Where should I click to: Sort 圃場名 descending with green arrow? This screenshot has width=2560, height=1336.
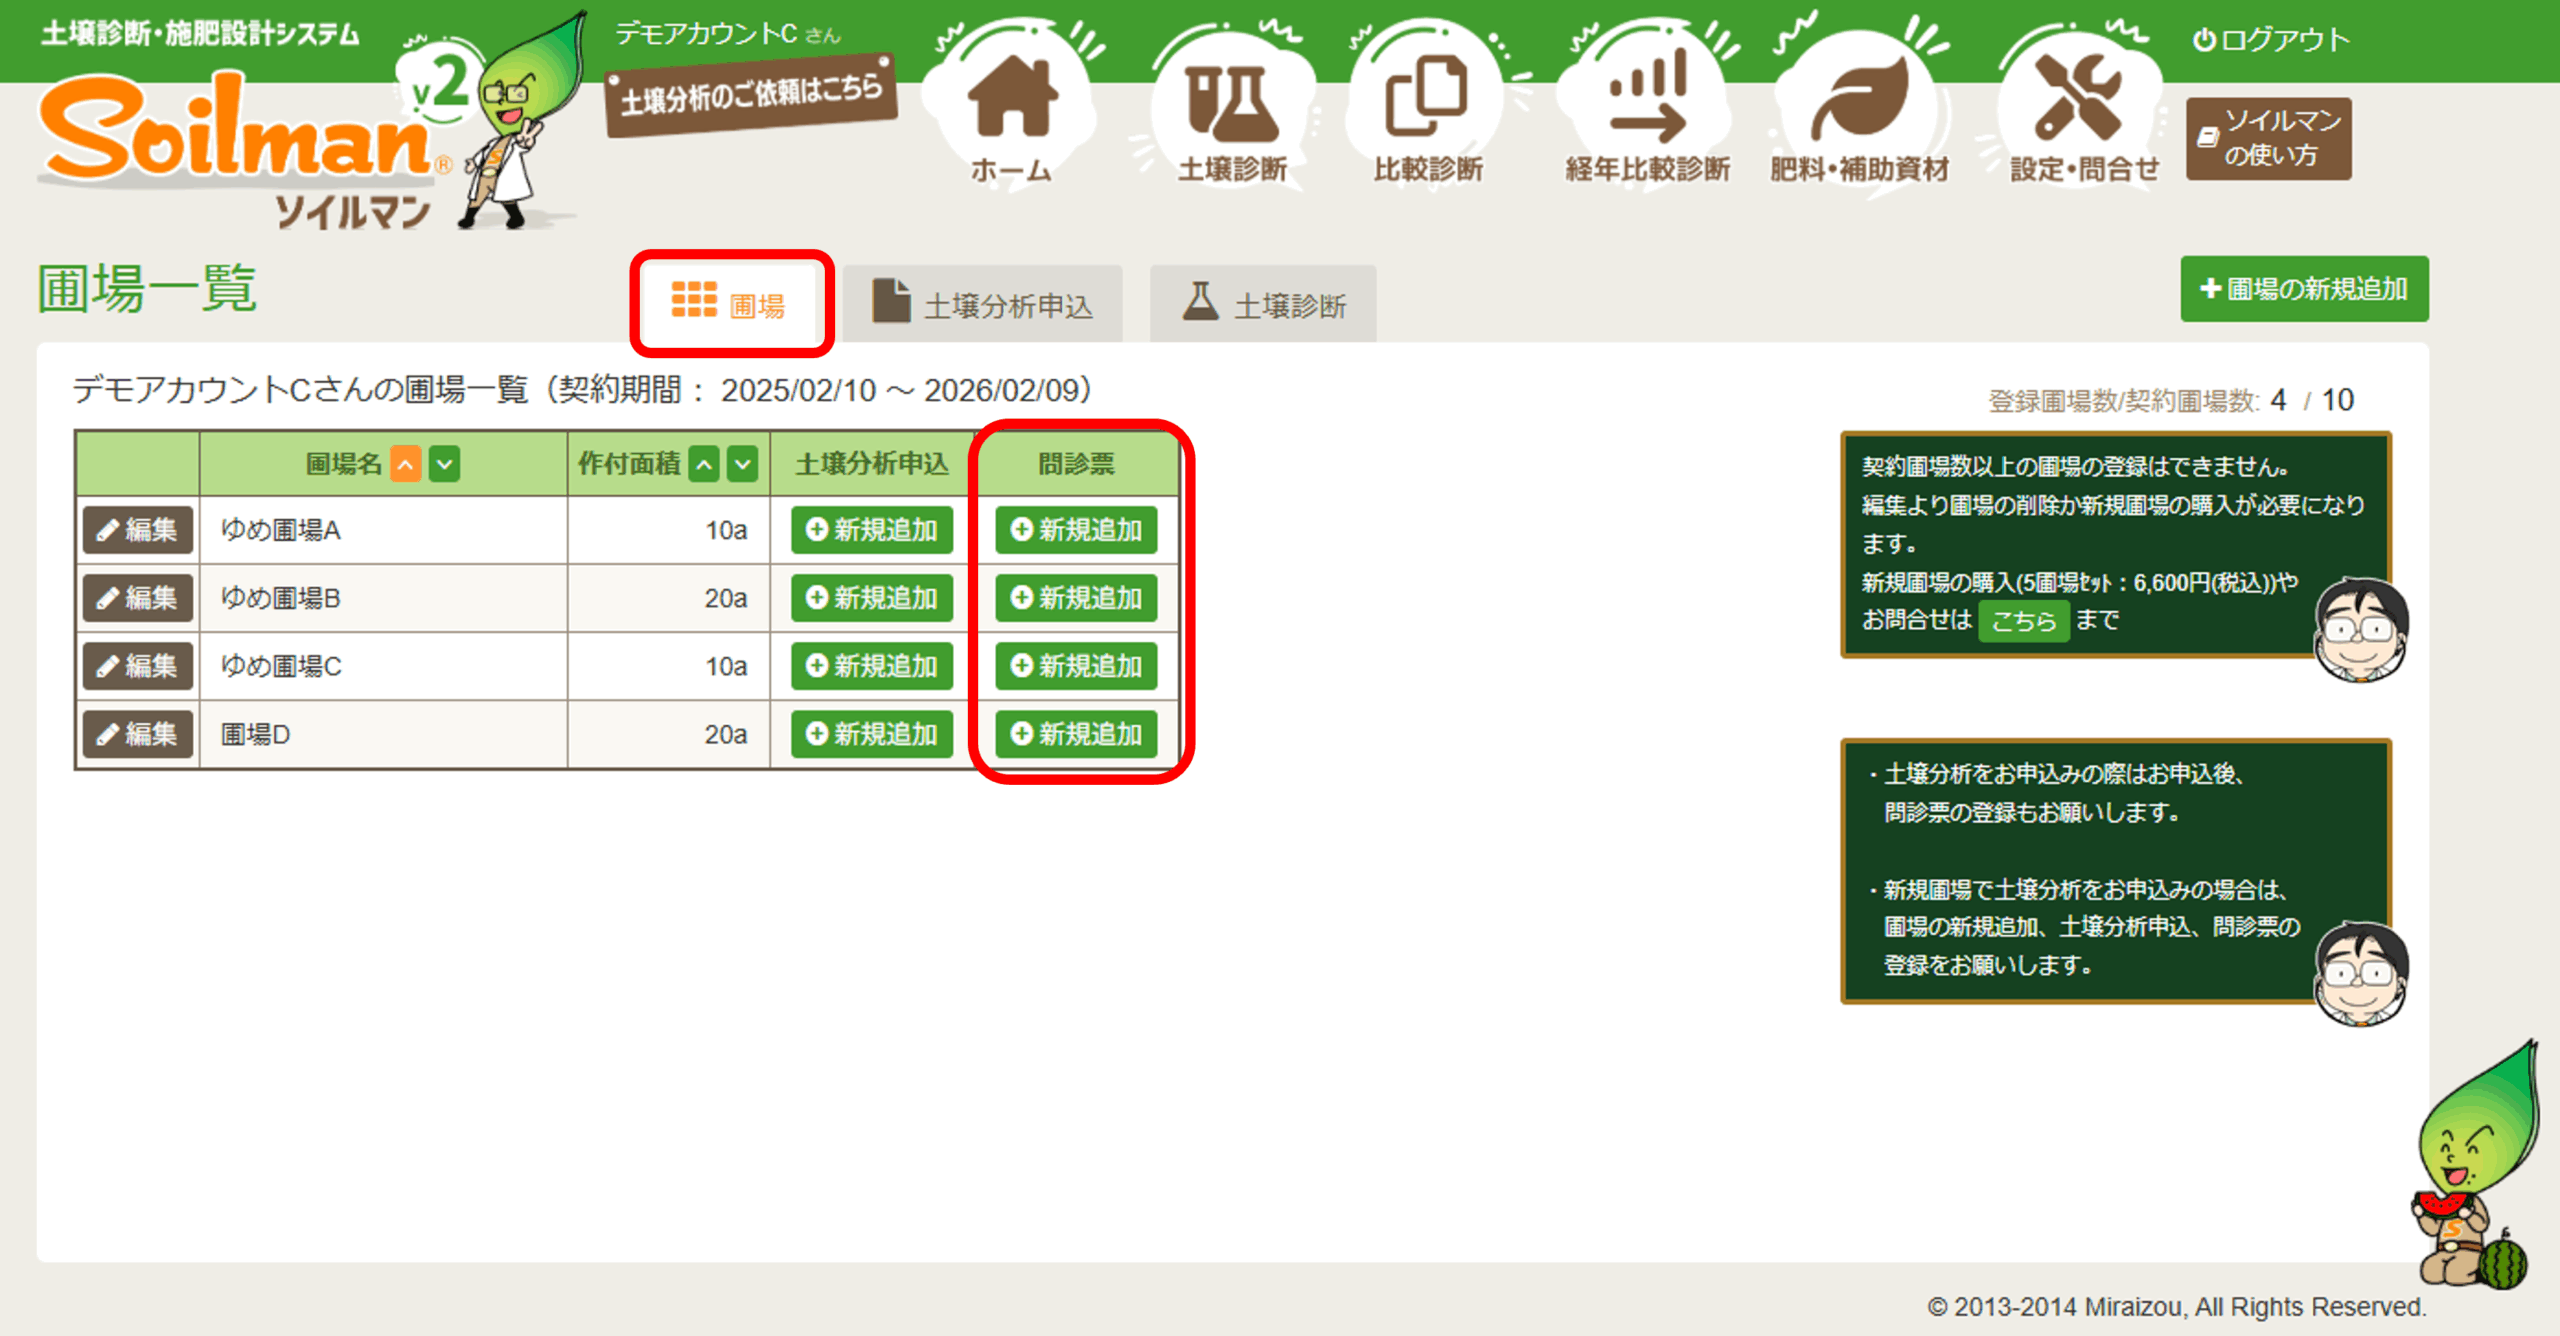(x=445, y=464)
